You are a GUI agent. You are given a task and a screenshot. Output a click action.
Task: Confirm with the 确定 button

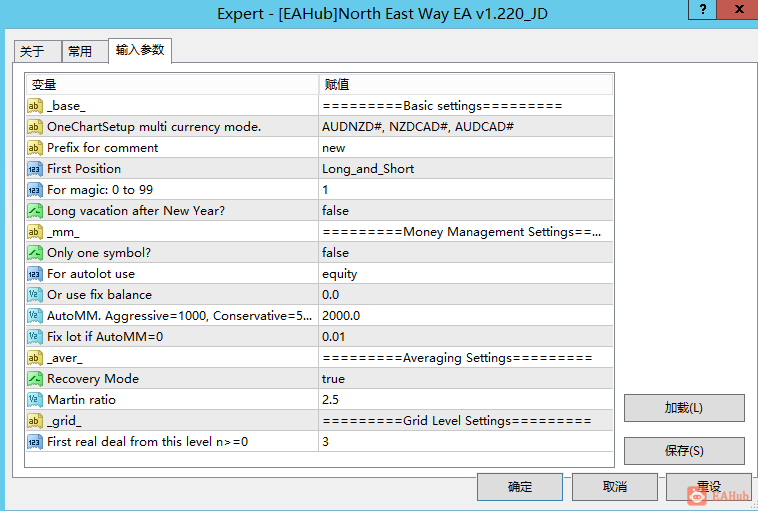pos(520,487)
